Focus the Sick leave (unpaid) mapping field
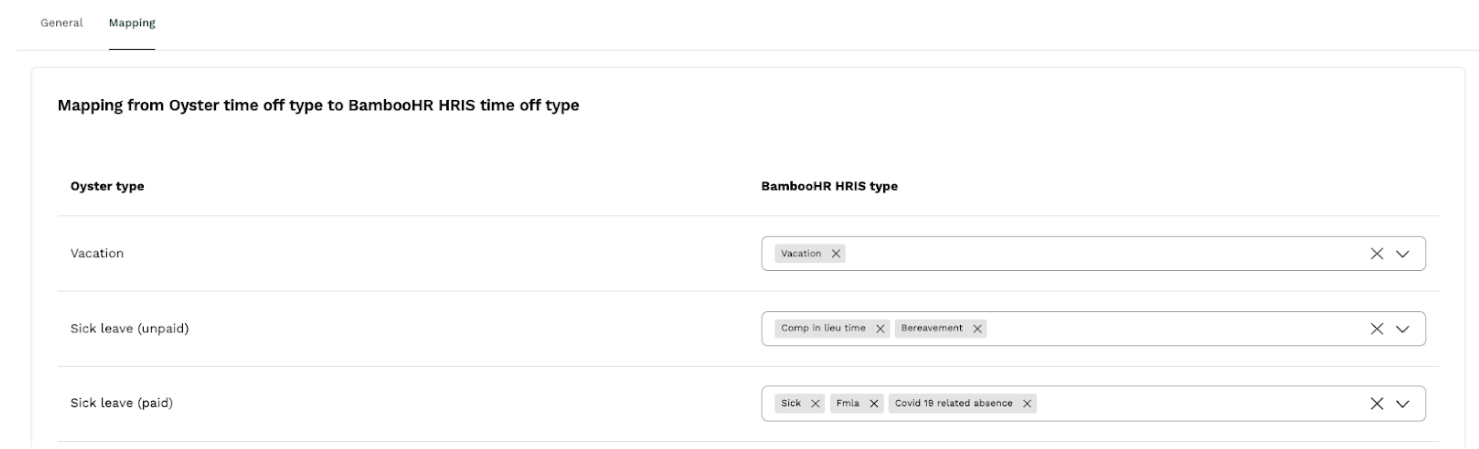 tap(1093, 329)
